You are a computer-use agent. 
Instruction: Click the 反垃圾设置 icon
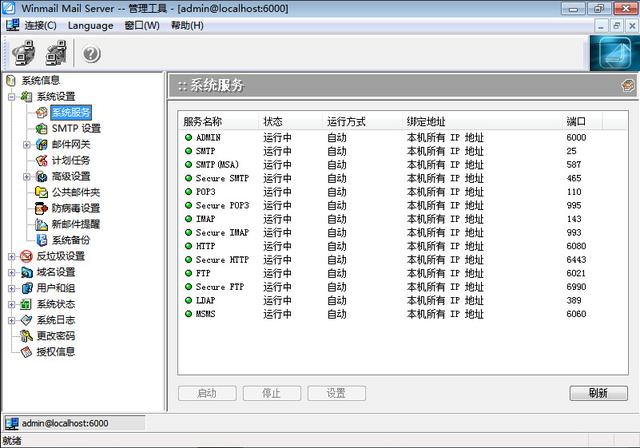coord(27,256)
